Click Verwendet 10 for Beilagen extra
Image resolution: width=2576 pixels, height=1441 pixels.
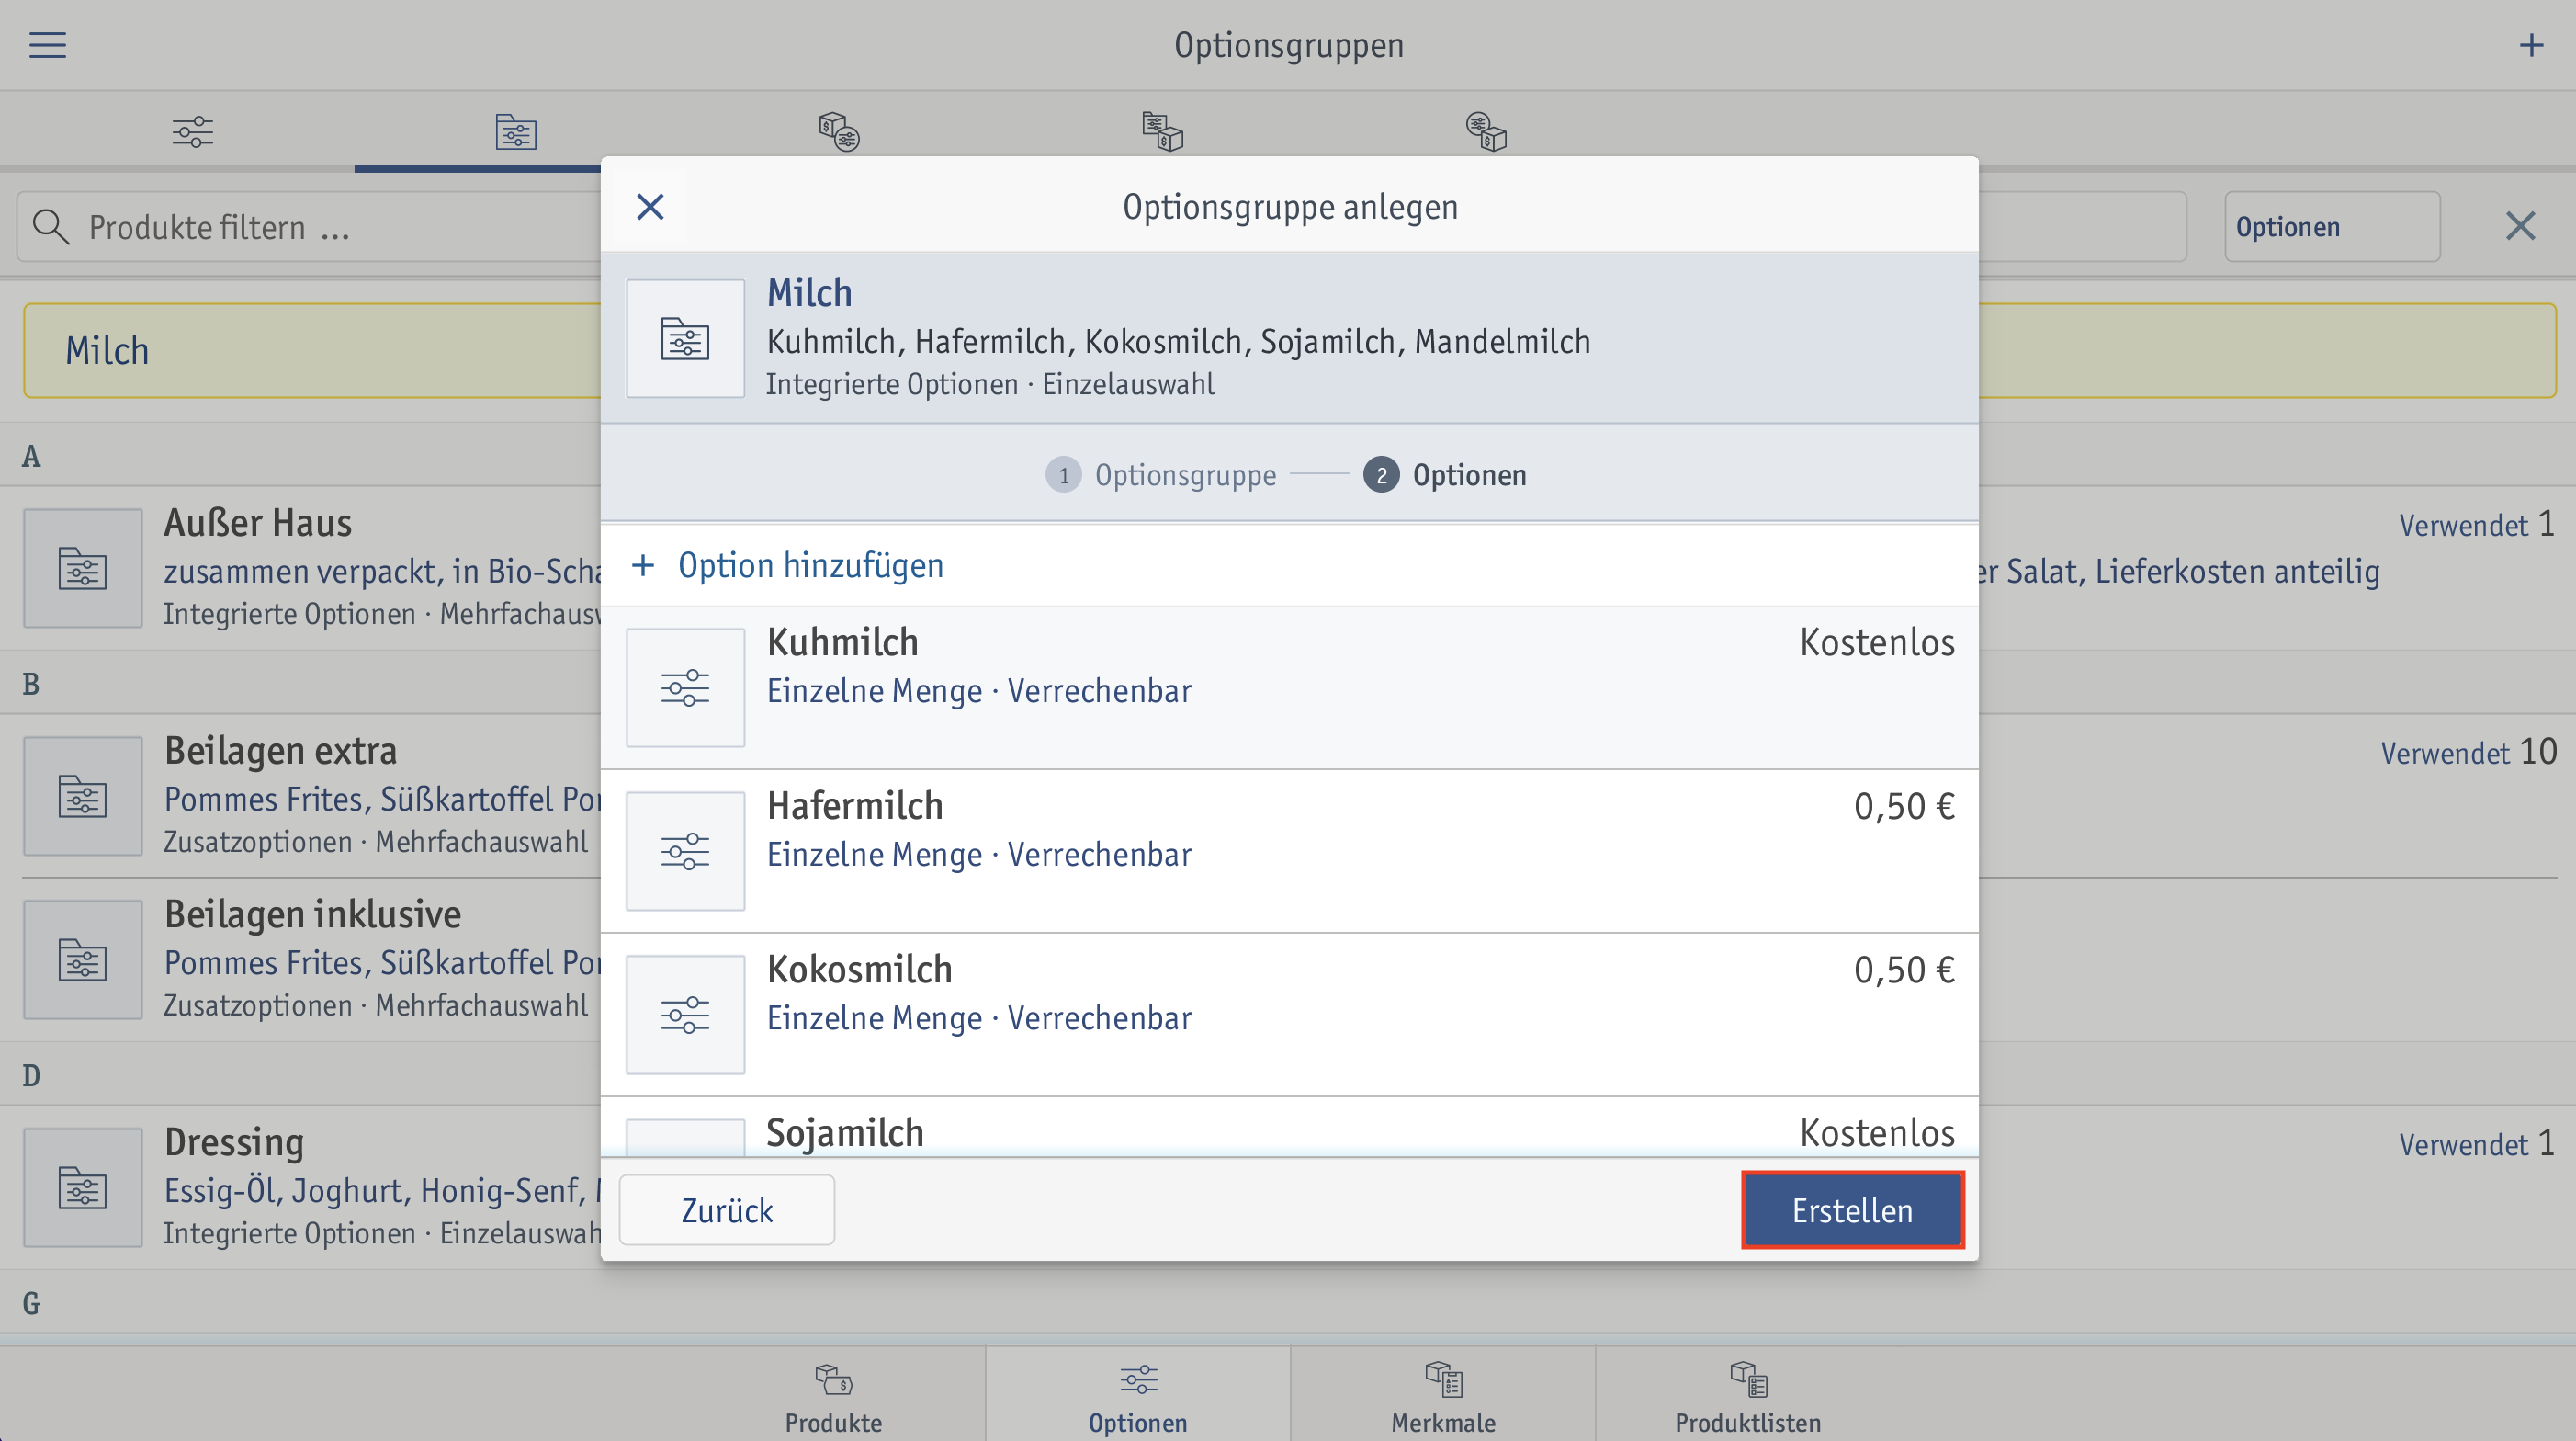pyautogui.click(x=2468, y=752)
